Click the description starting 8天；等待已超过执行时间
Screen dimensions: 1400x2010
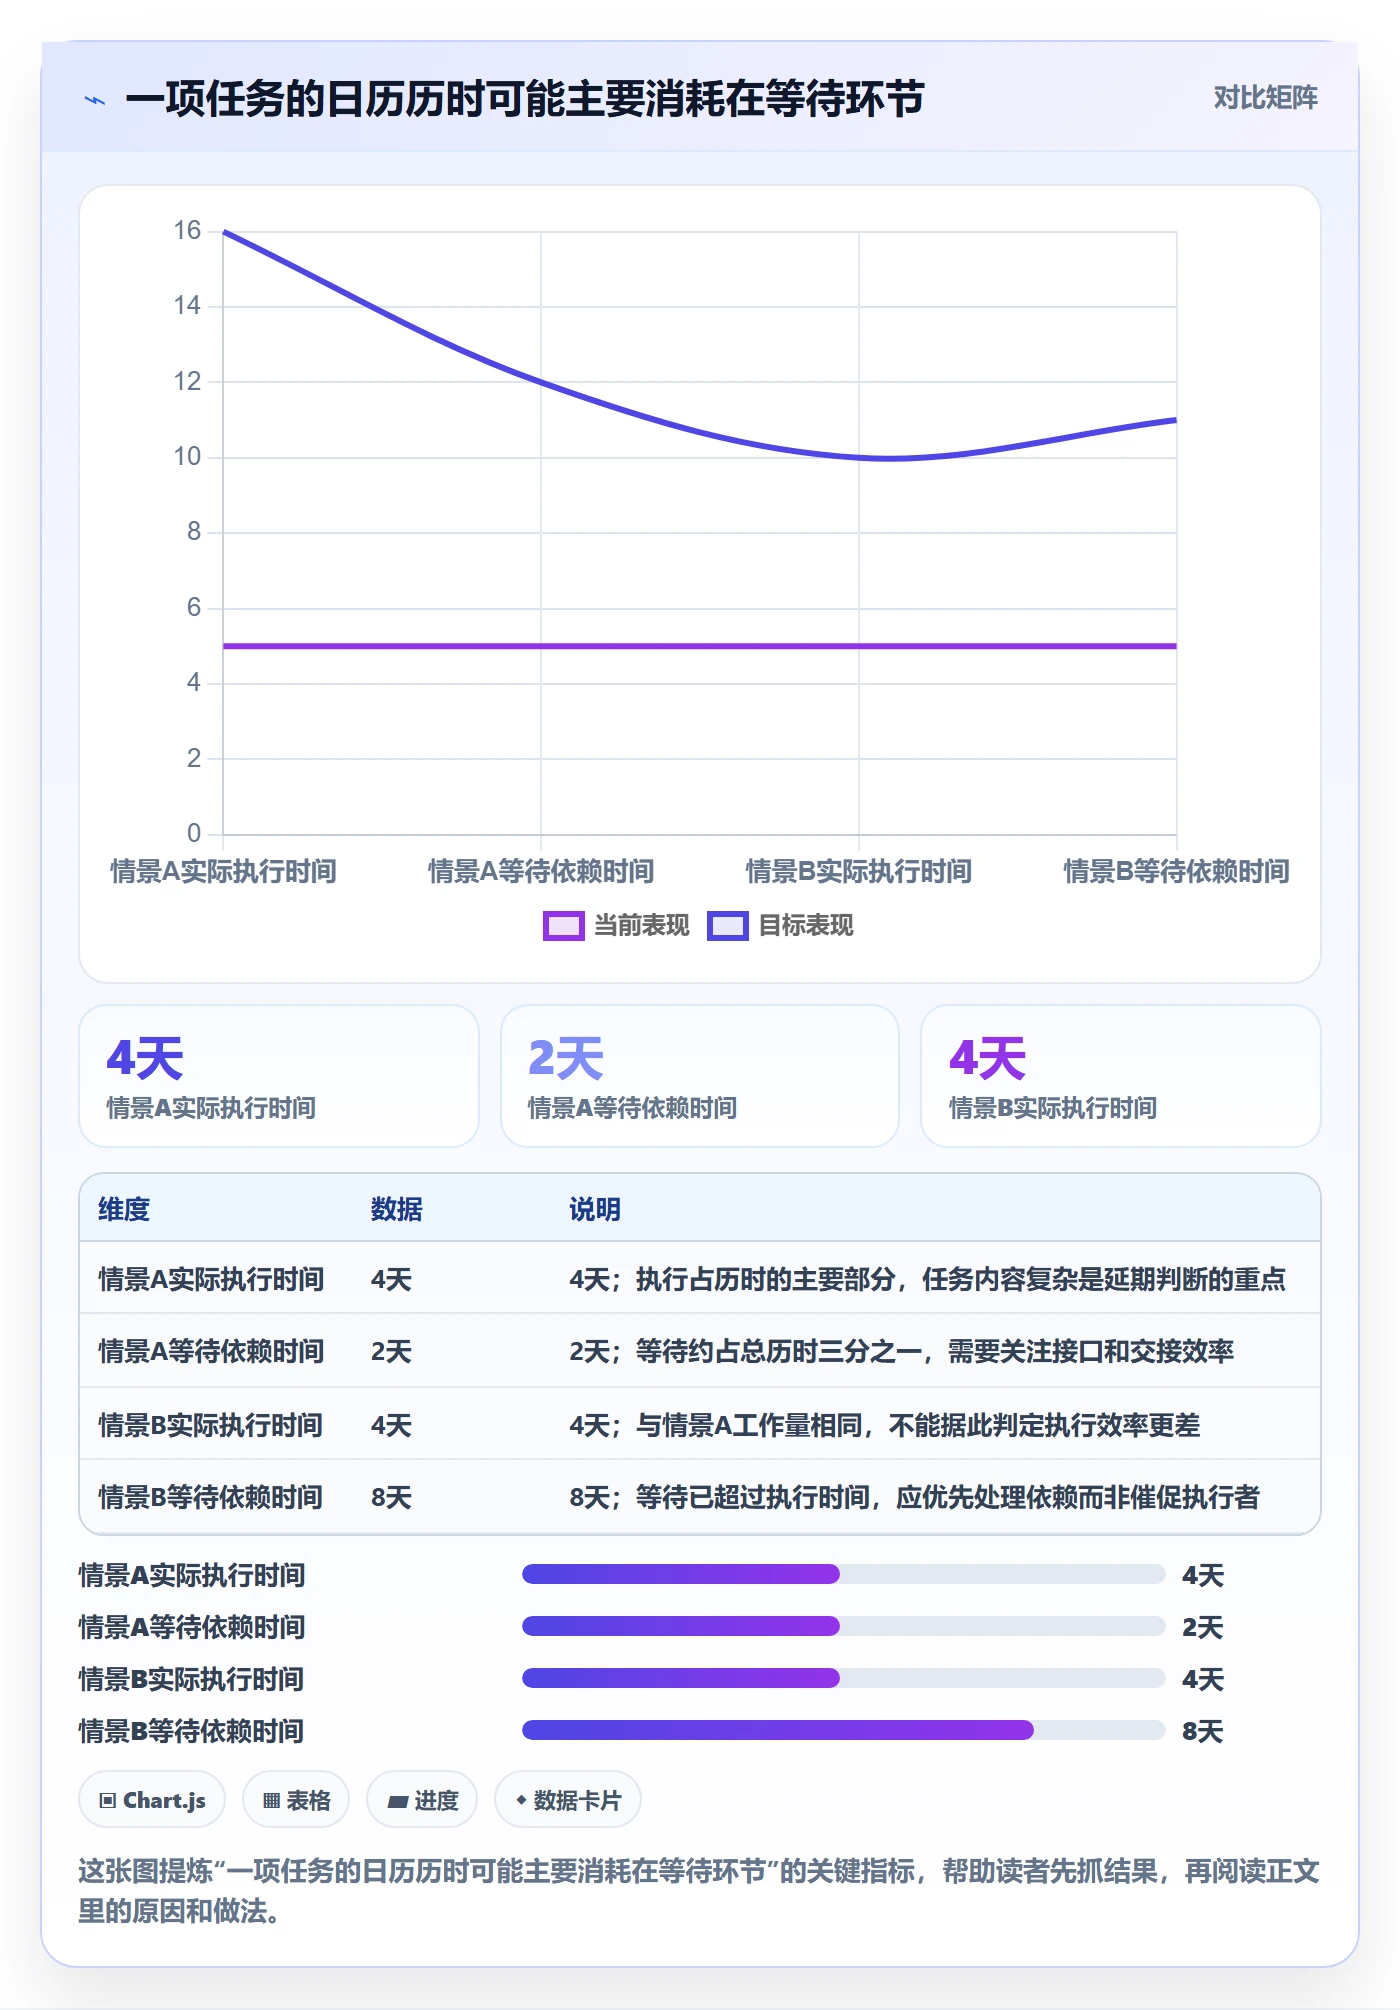point(914,1497)
